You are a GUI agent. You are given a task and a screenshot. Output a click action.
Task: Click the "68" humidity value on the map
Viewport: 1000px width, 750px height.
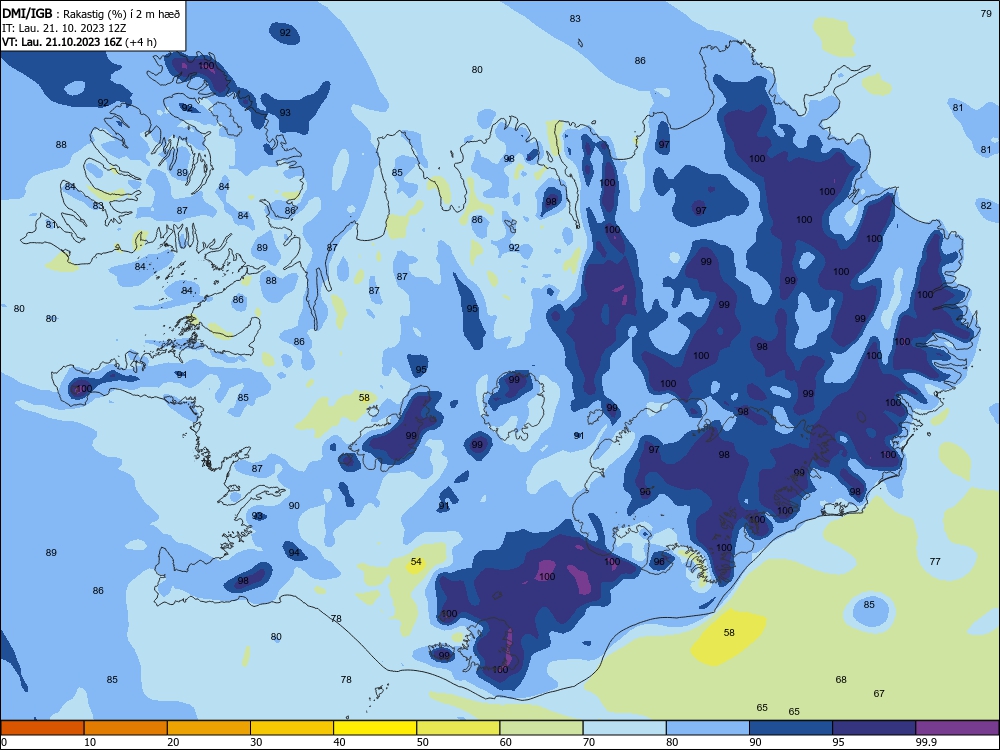click(x=841, y=680)
